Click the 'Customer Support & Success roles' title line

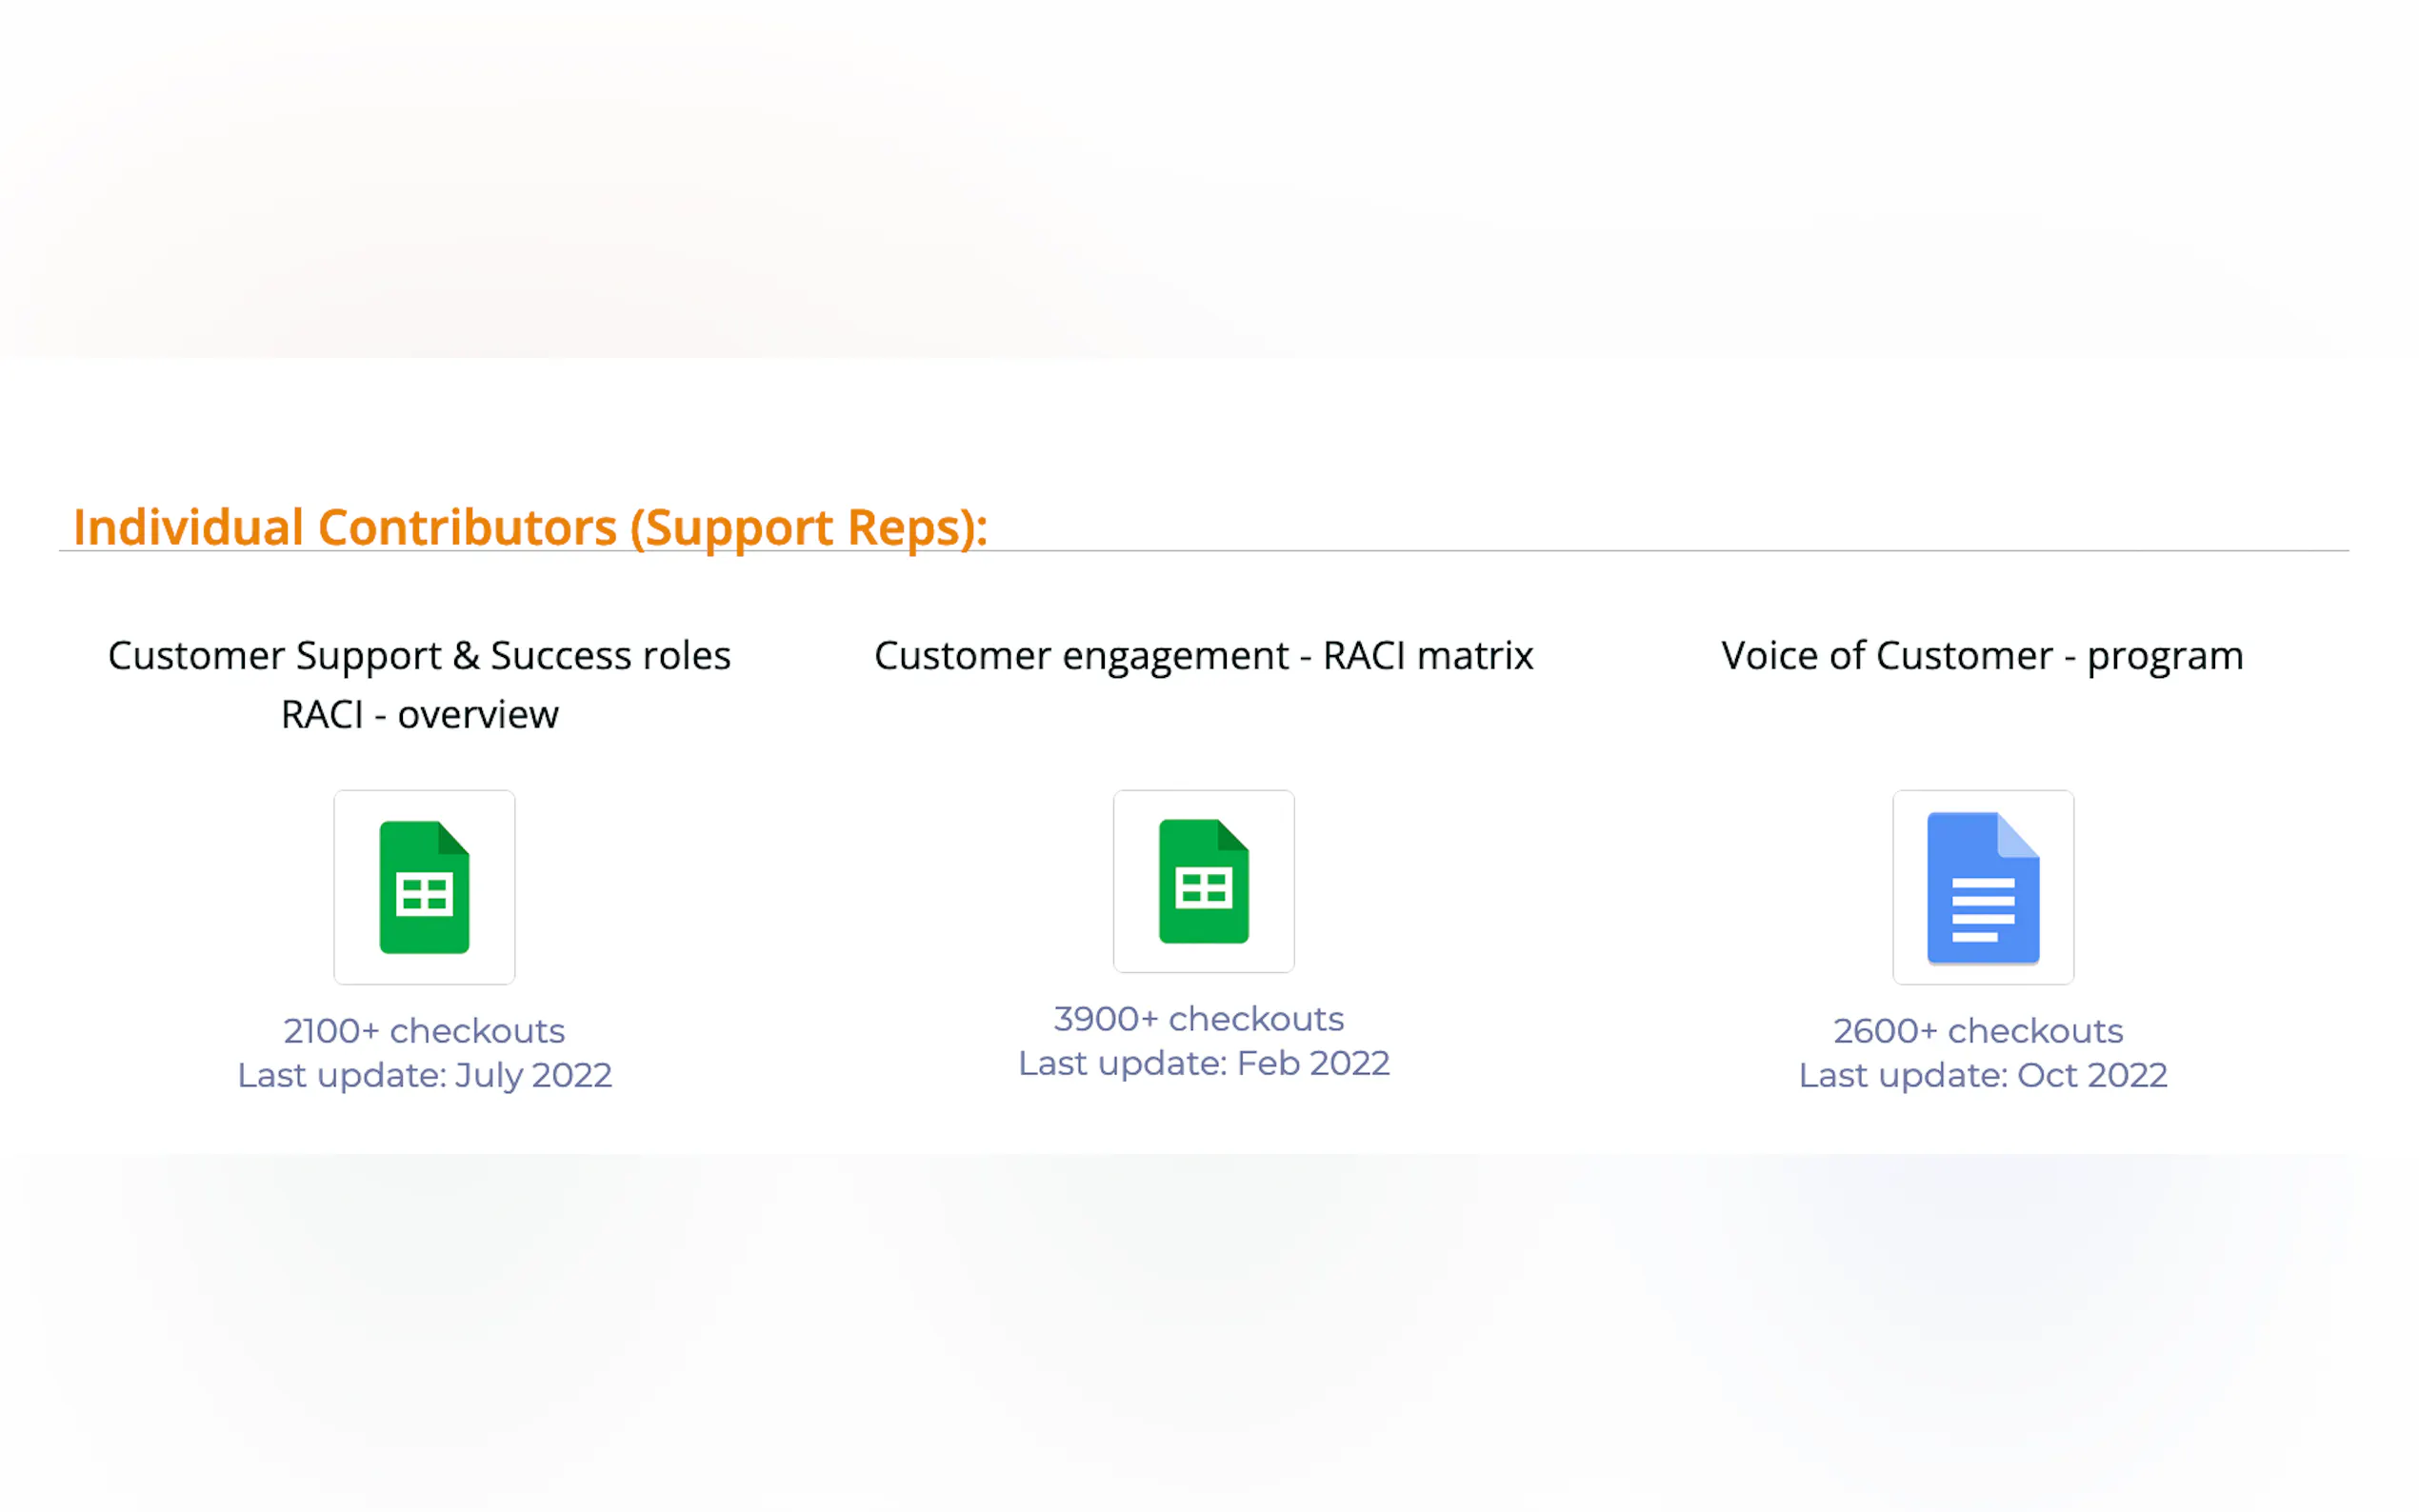click(x=419, y=656)
